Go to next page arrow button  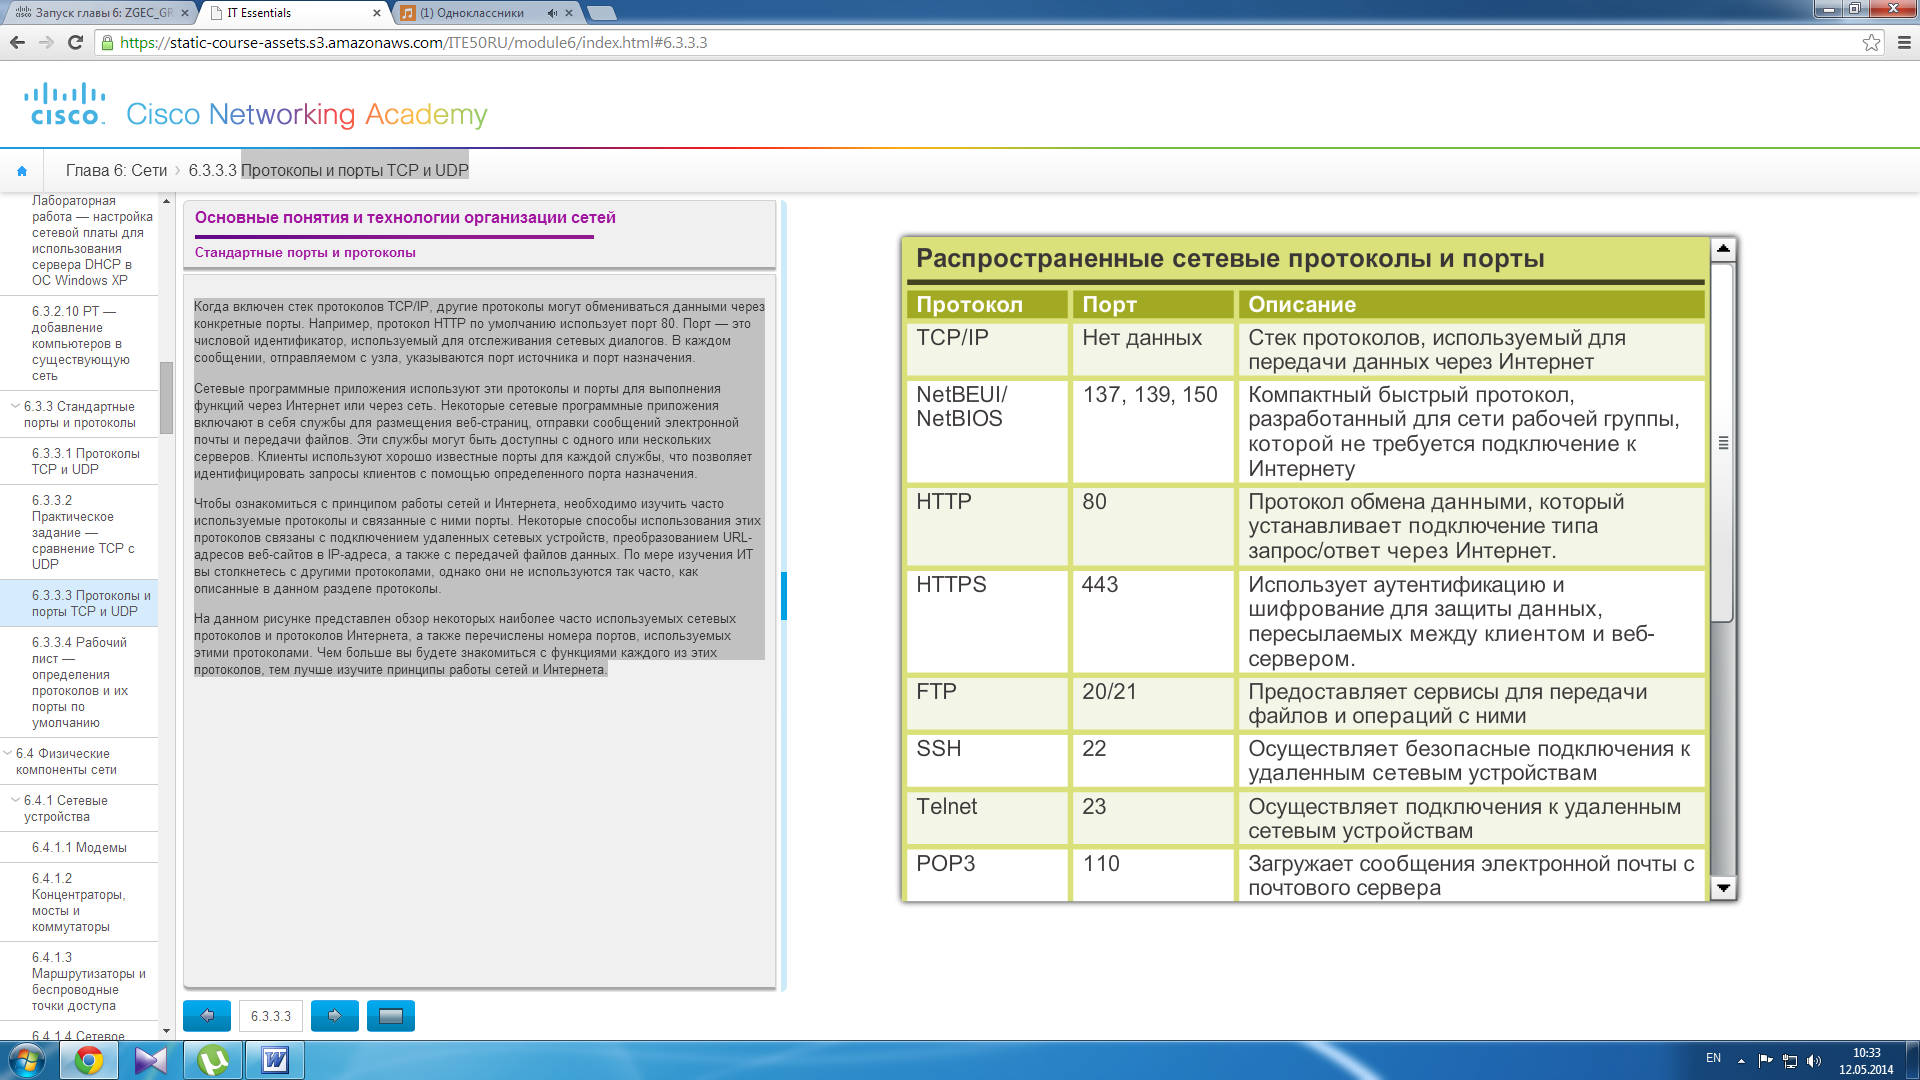(x=335, y=1016)
